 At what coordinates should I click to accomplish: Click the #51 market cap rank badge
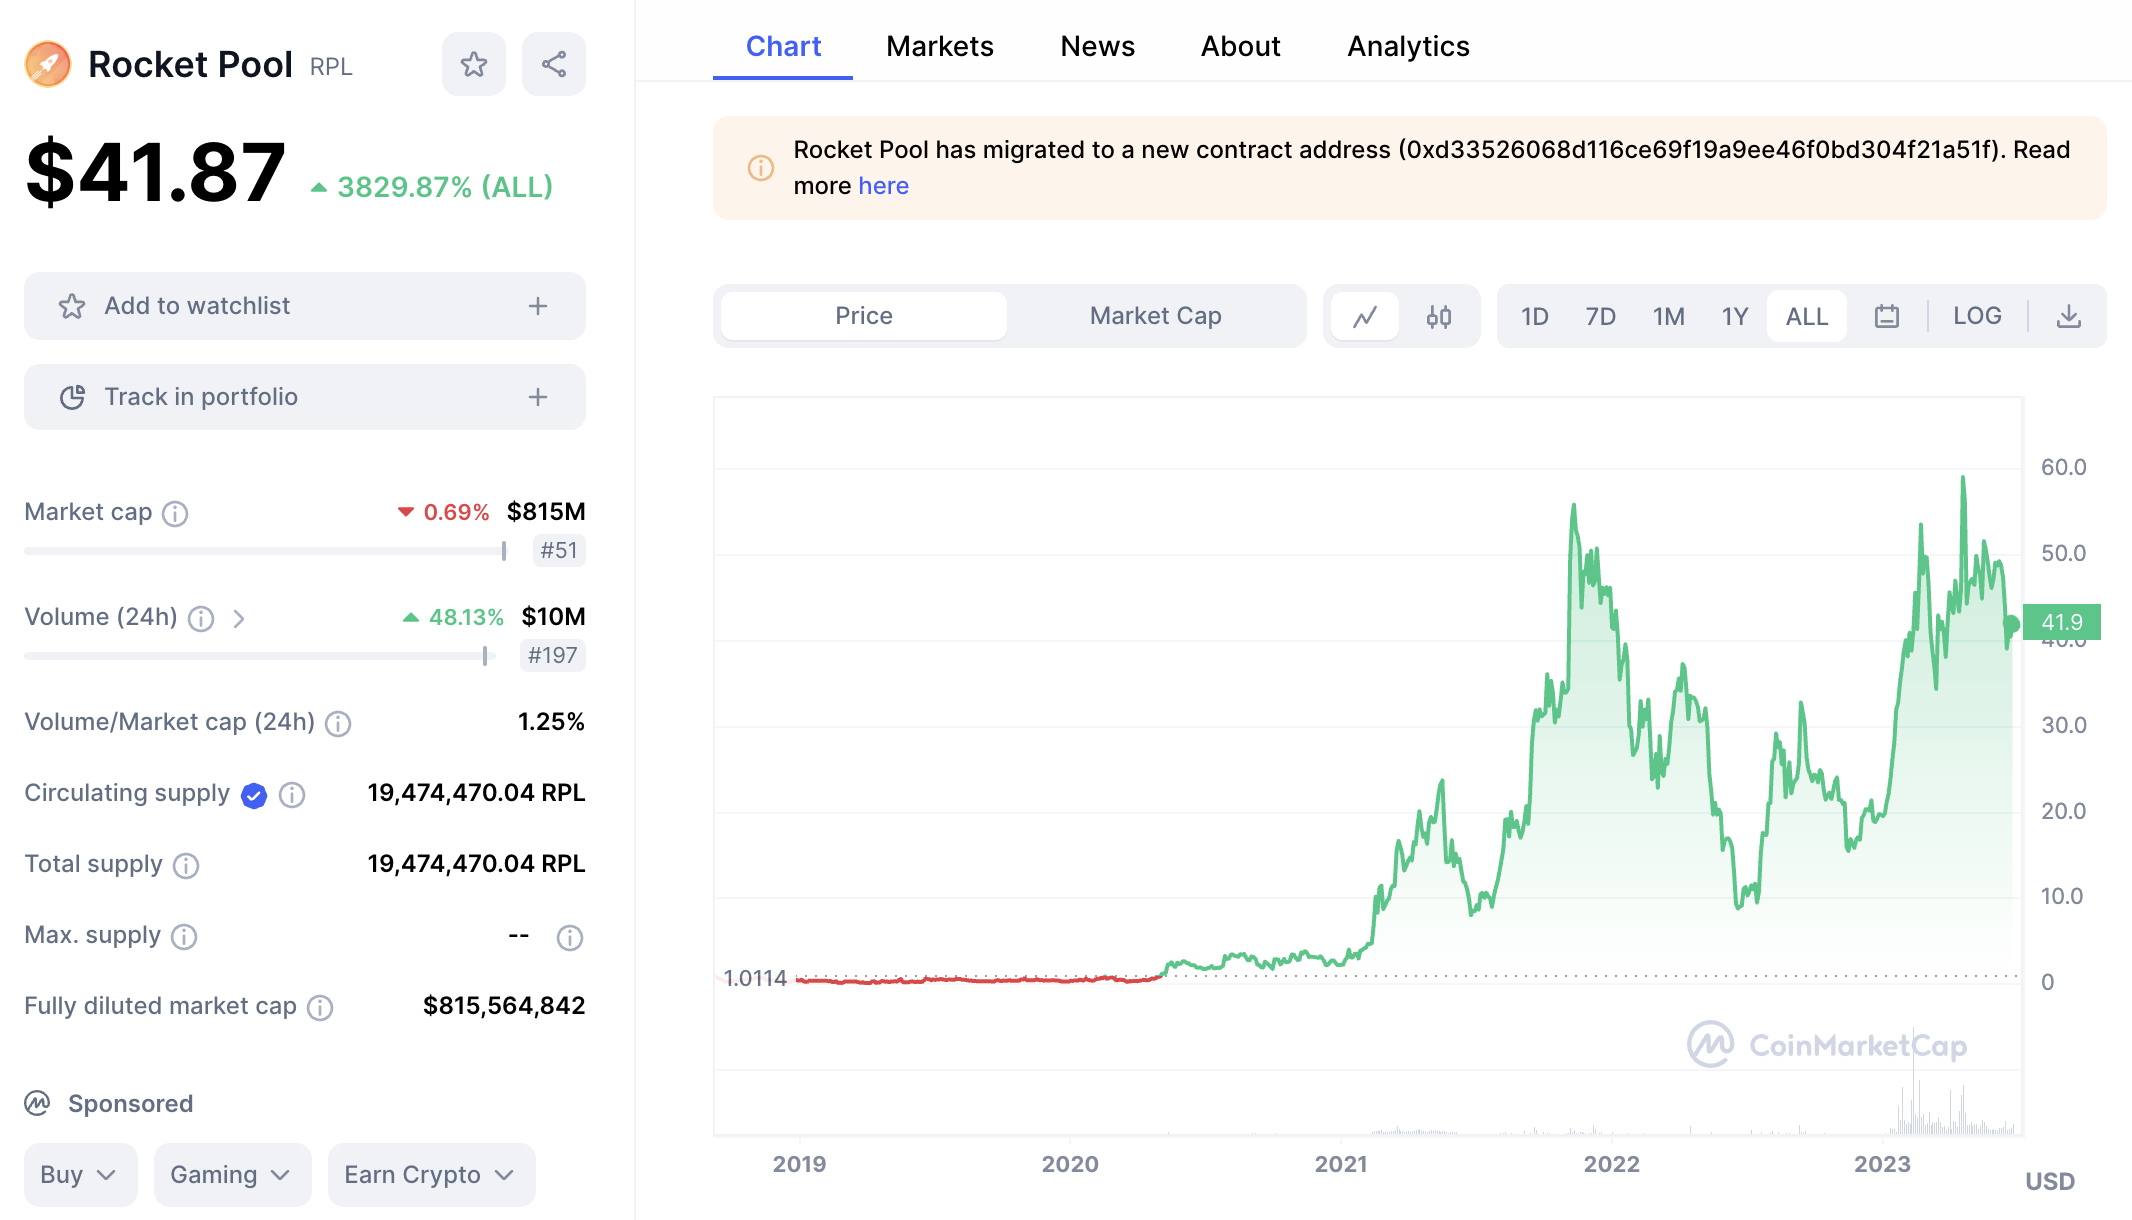pos(559,550)
